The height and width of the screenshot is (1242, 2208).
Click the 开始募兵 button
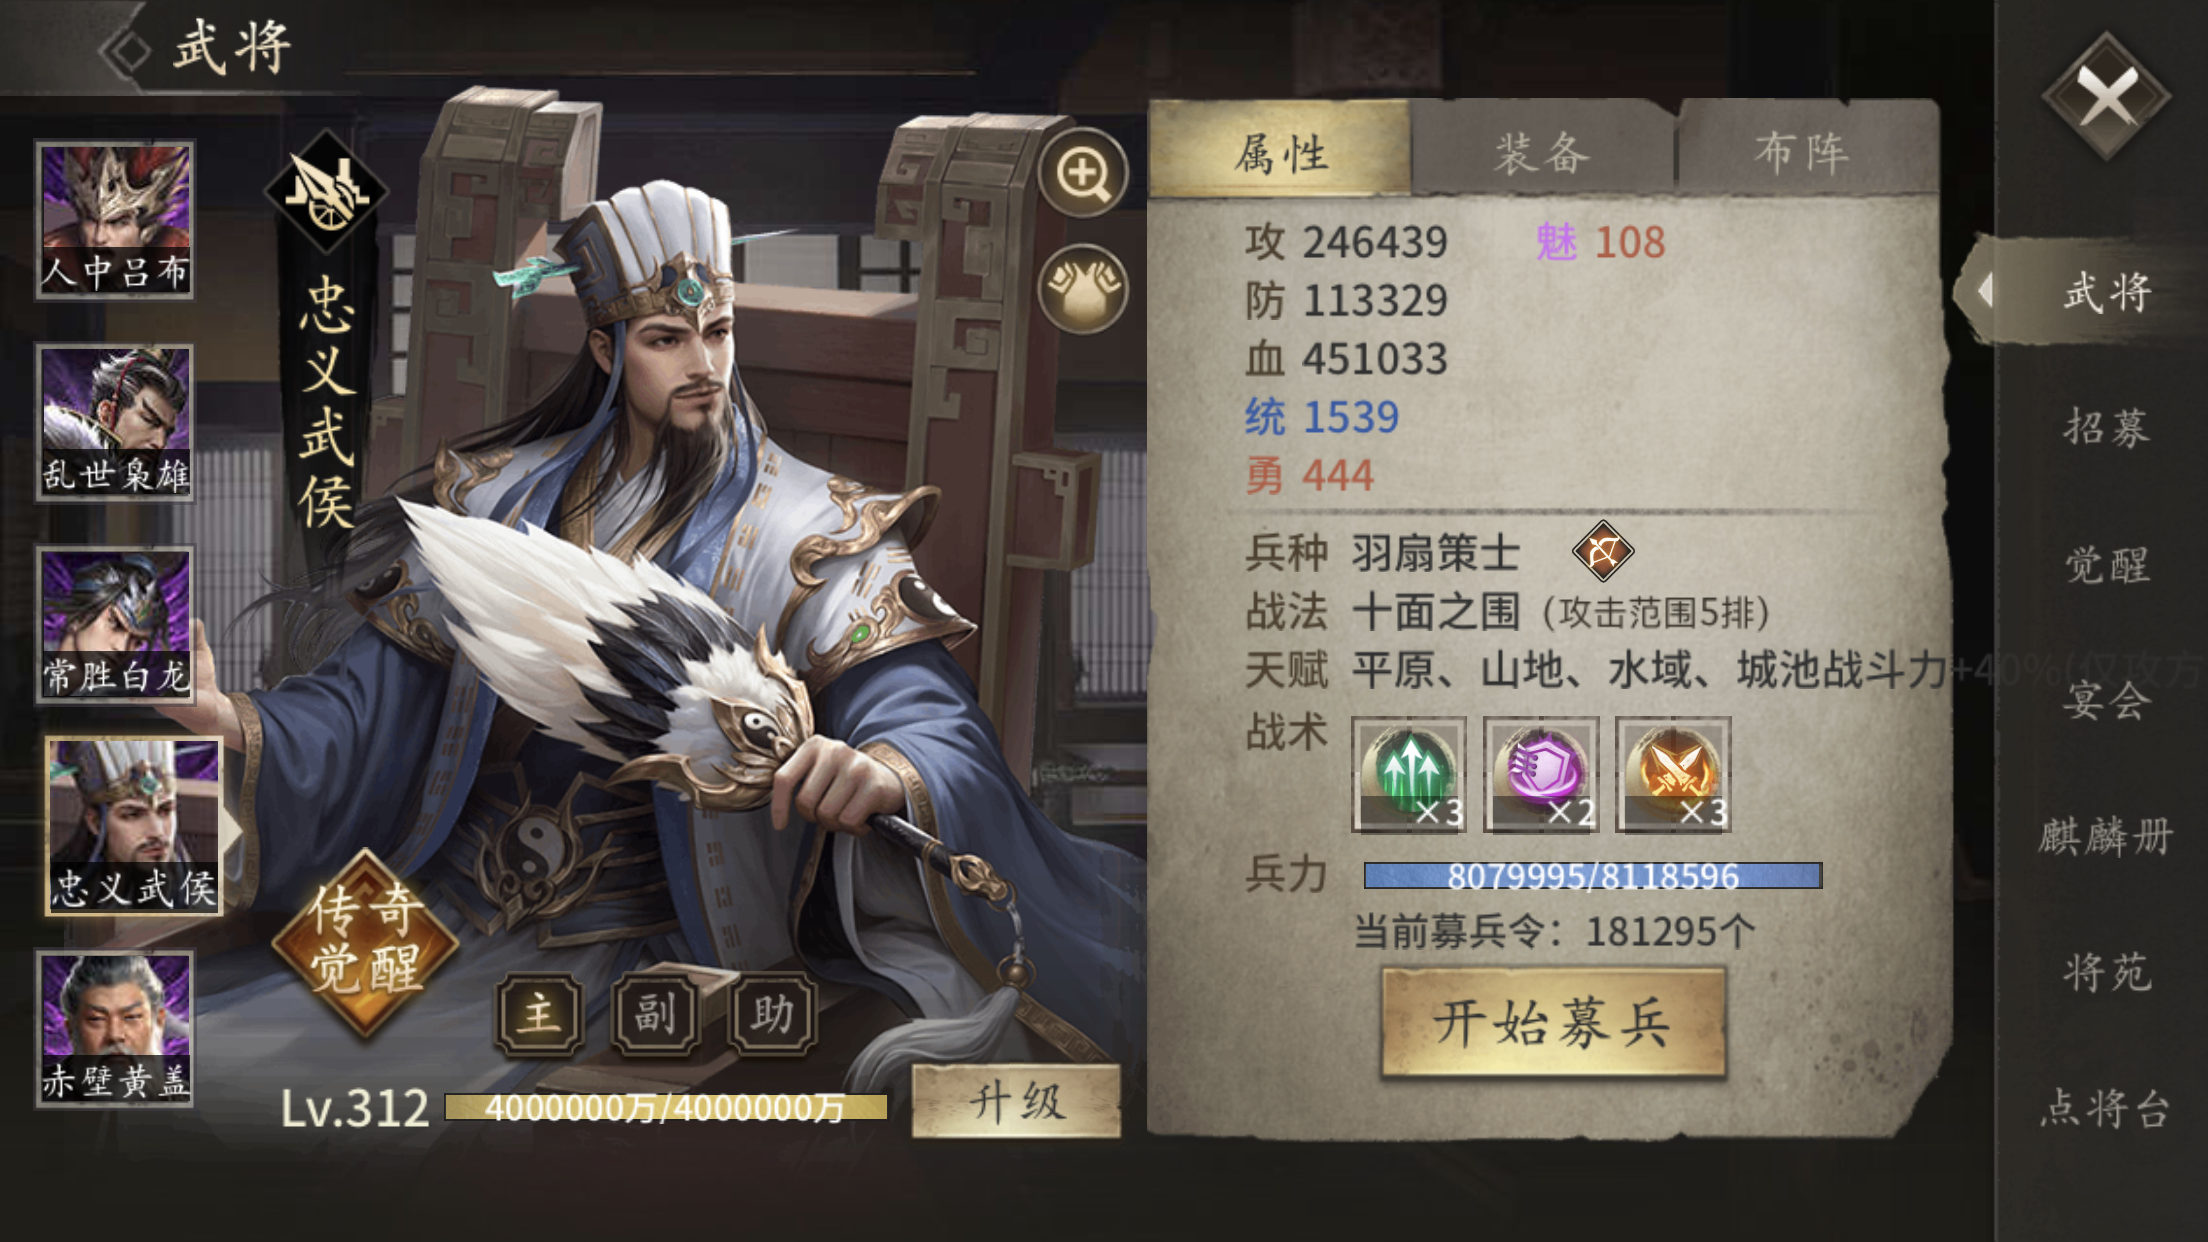(1553, 1022)
